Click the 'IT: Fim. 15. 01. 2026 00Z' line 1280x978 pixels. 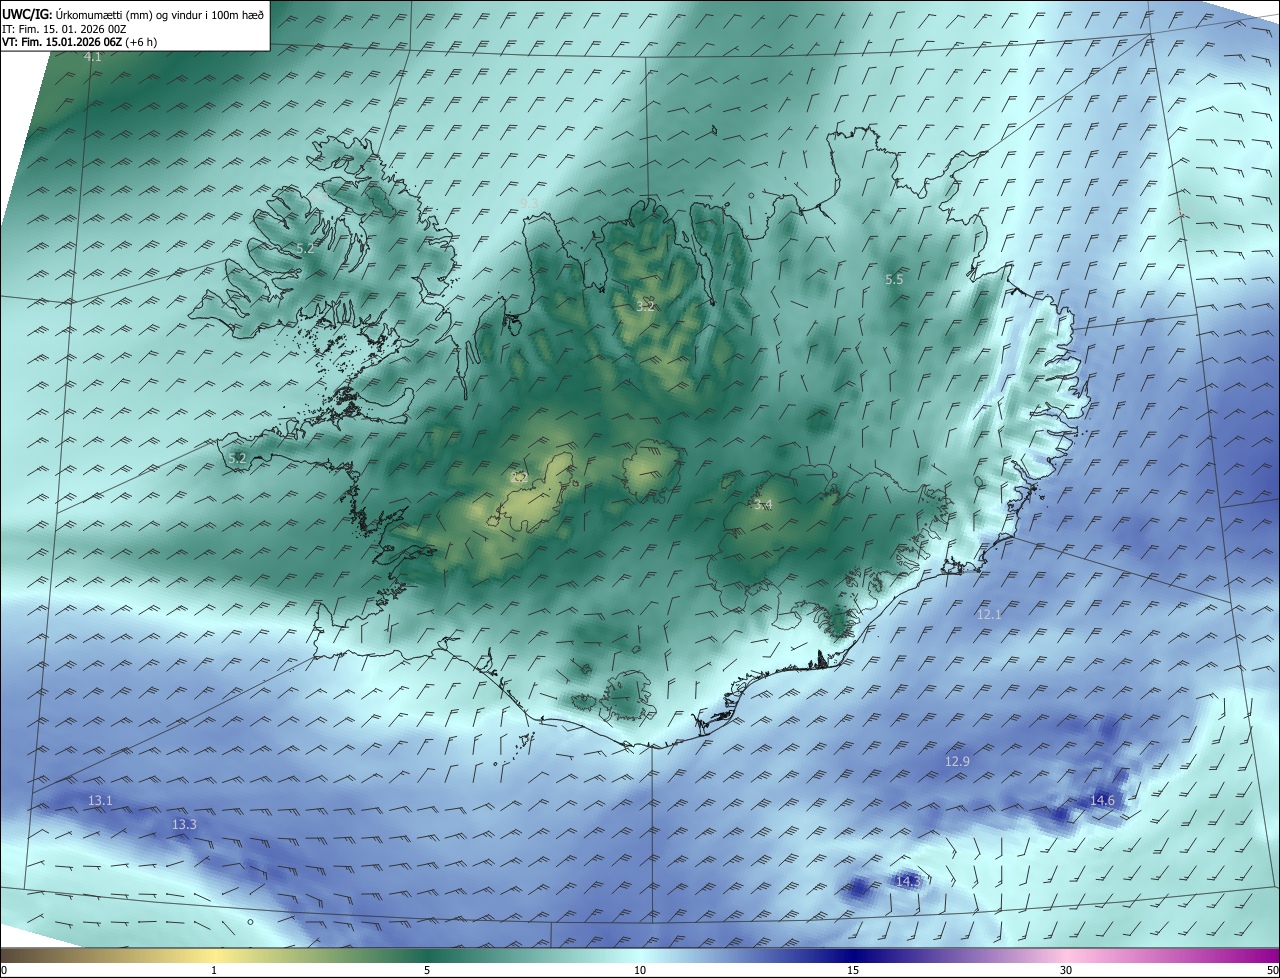coord(64,29)
